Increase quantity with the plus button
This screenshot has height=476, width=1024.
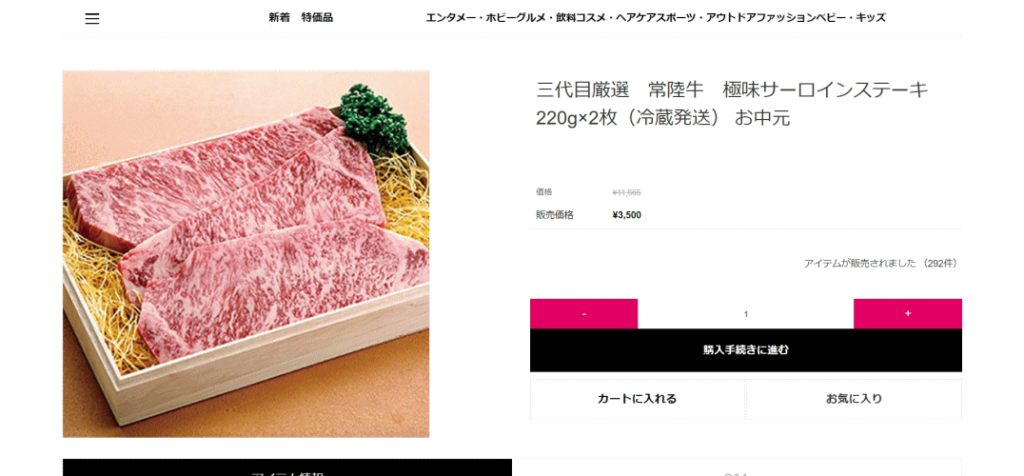pos(907,314)
